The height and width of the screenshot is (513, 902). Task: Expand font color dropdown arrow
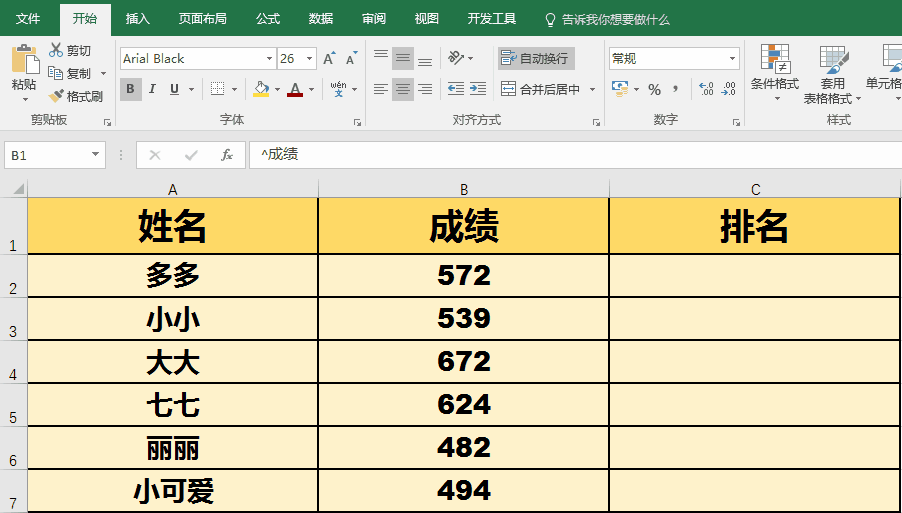[x=311, y=90]
